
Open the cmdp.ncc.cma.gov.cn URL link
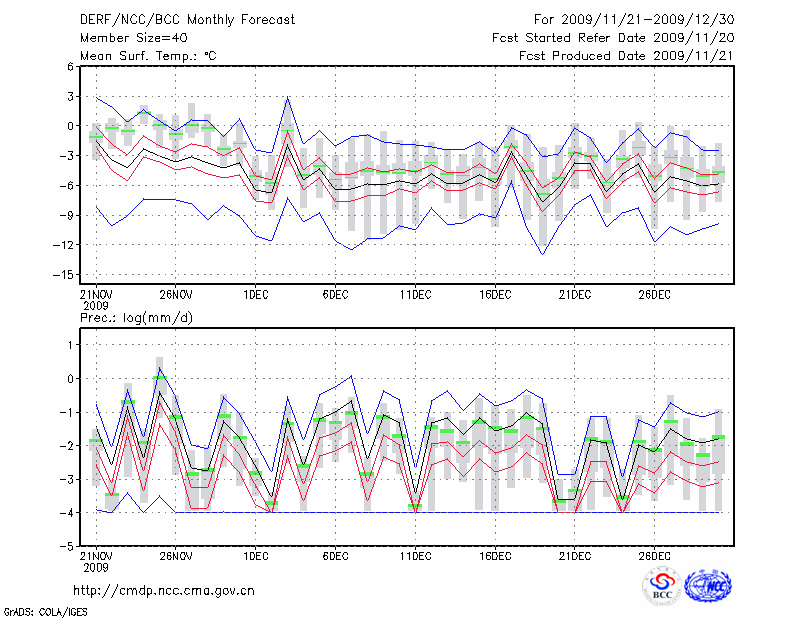point(164,590)
